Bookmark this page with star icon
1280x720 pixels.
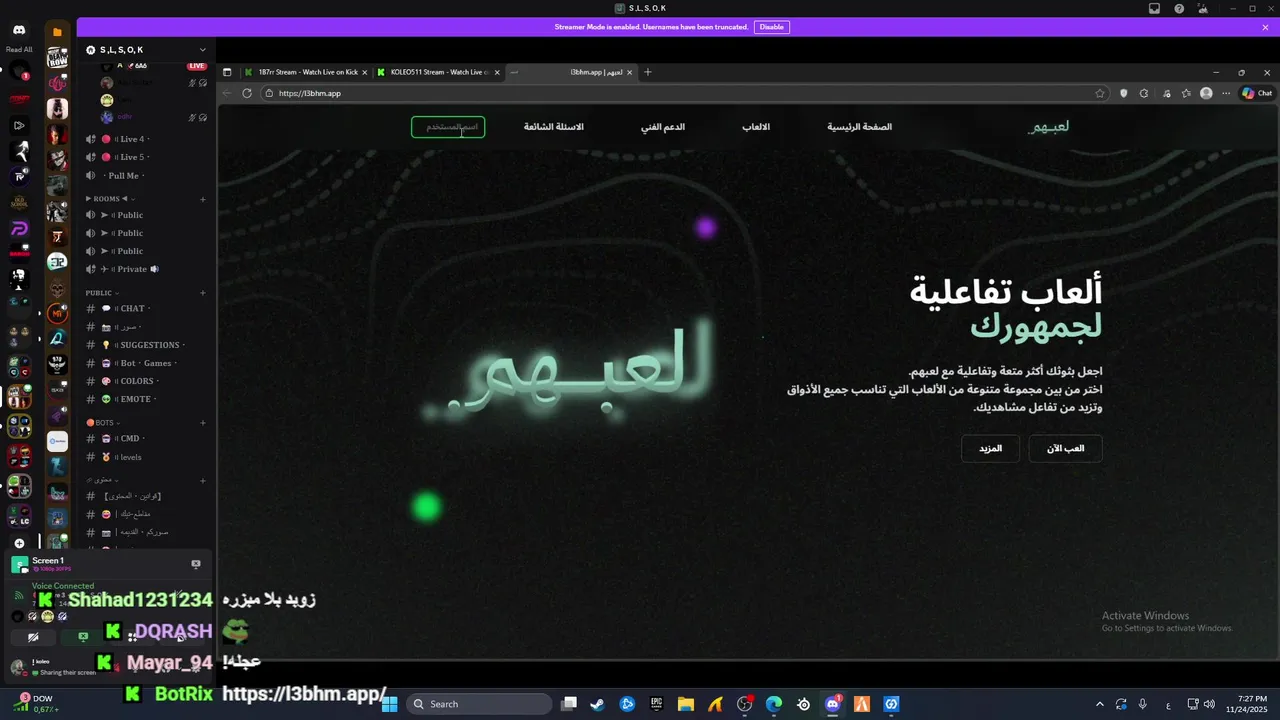pyautogui.click(x=1100, y=93)
